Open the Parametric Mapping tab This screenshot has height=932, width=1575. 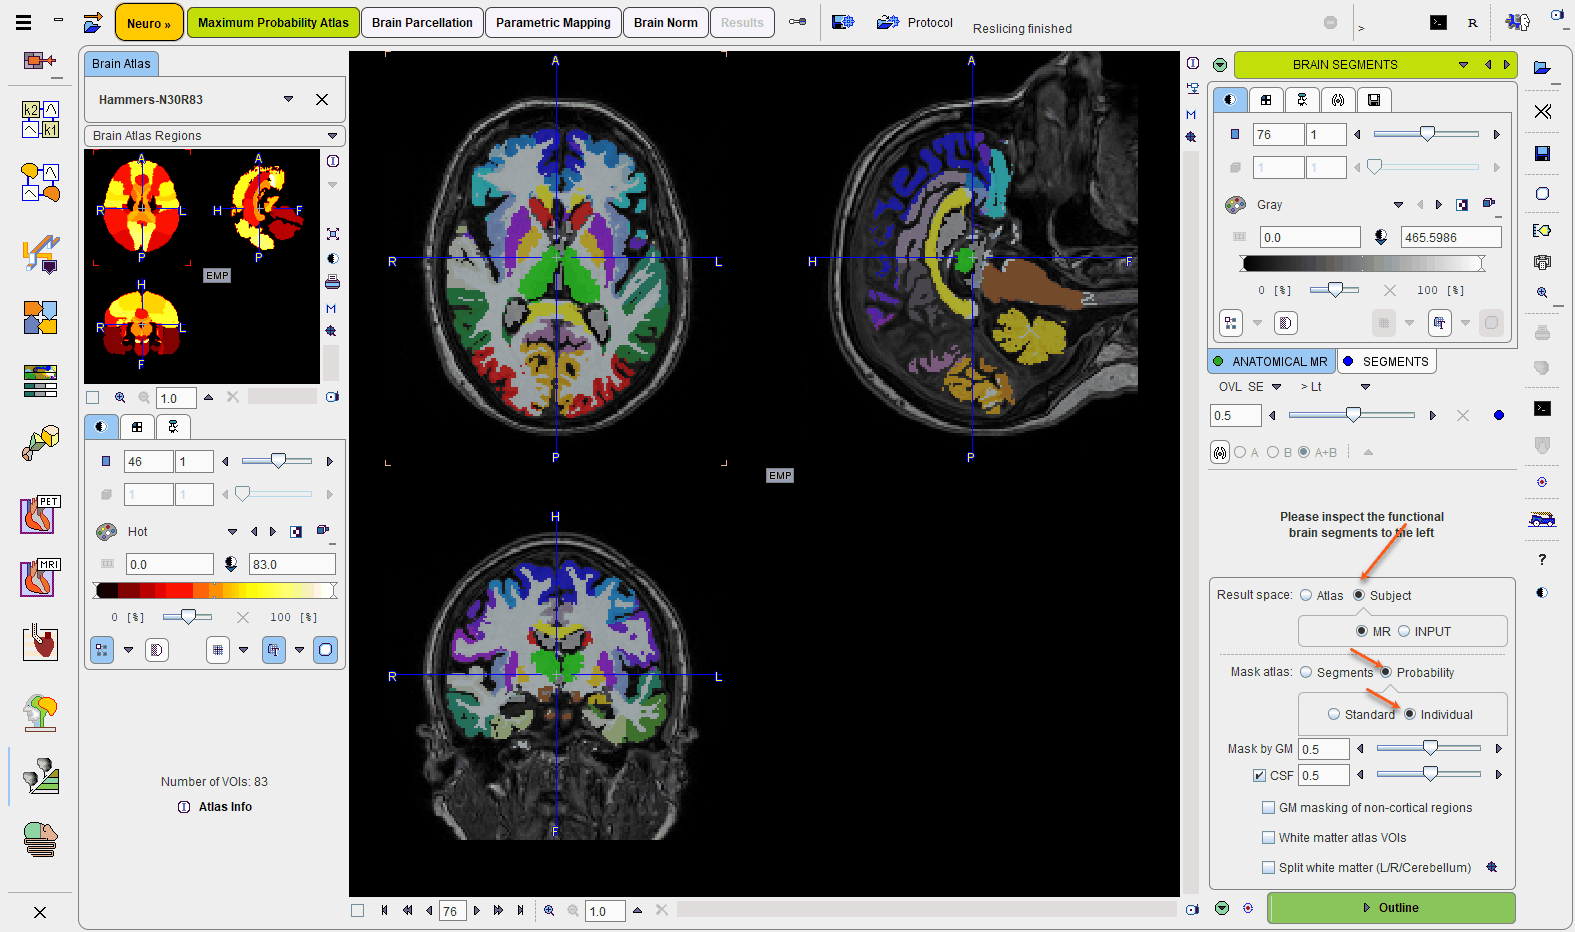553,22
